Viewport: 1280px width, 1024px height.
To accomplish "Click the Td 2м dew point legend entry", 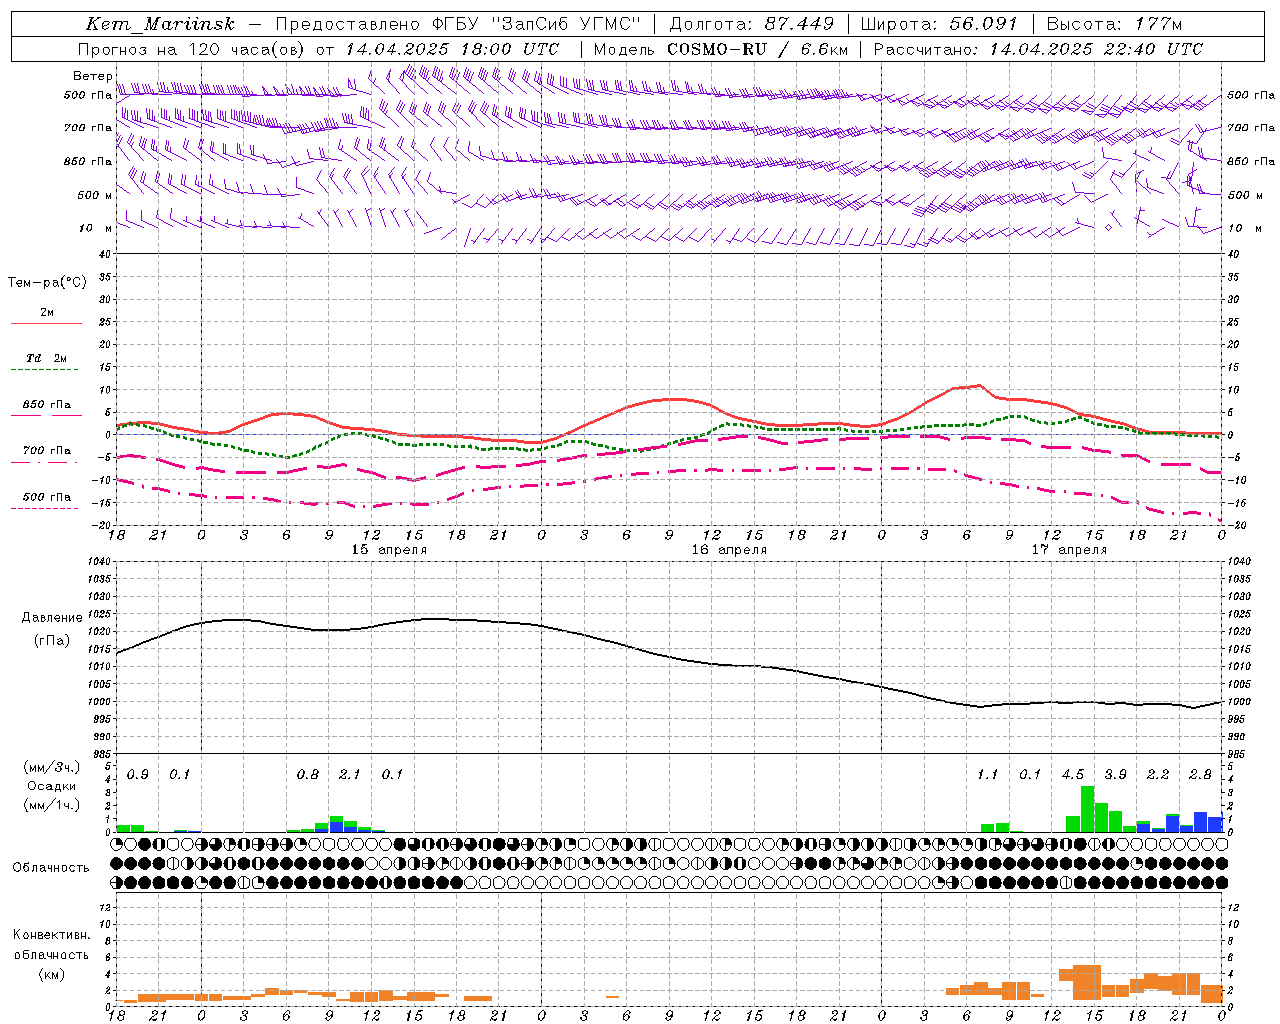I will point(46,358).
